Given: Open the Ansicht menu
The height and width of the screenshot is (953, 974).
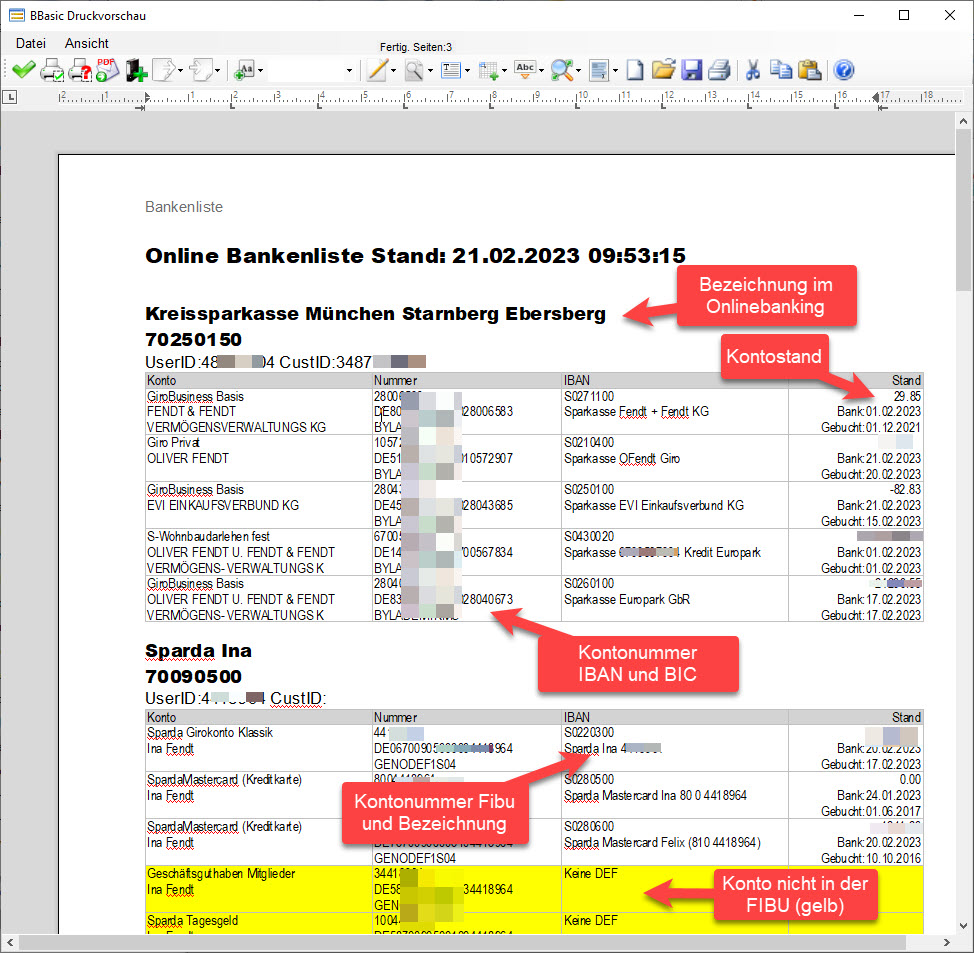Looking at the screenshot, I should tap(86, 43).
